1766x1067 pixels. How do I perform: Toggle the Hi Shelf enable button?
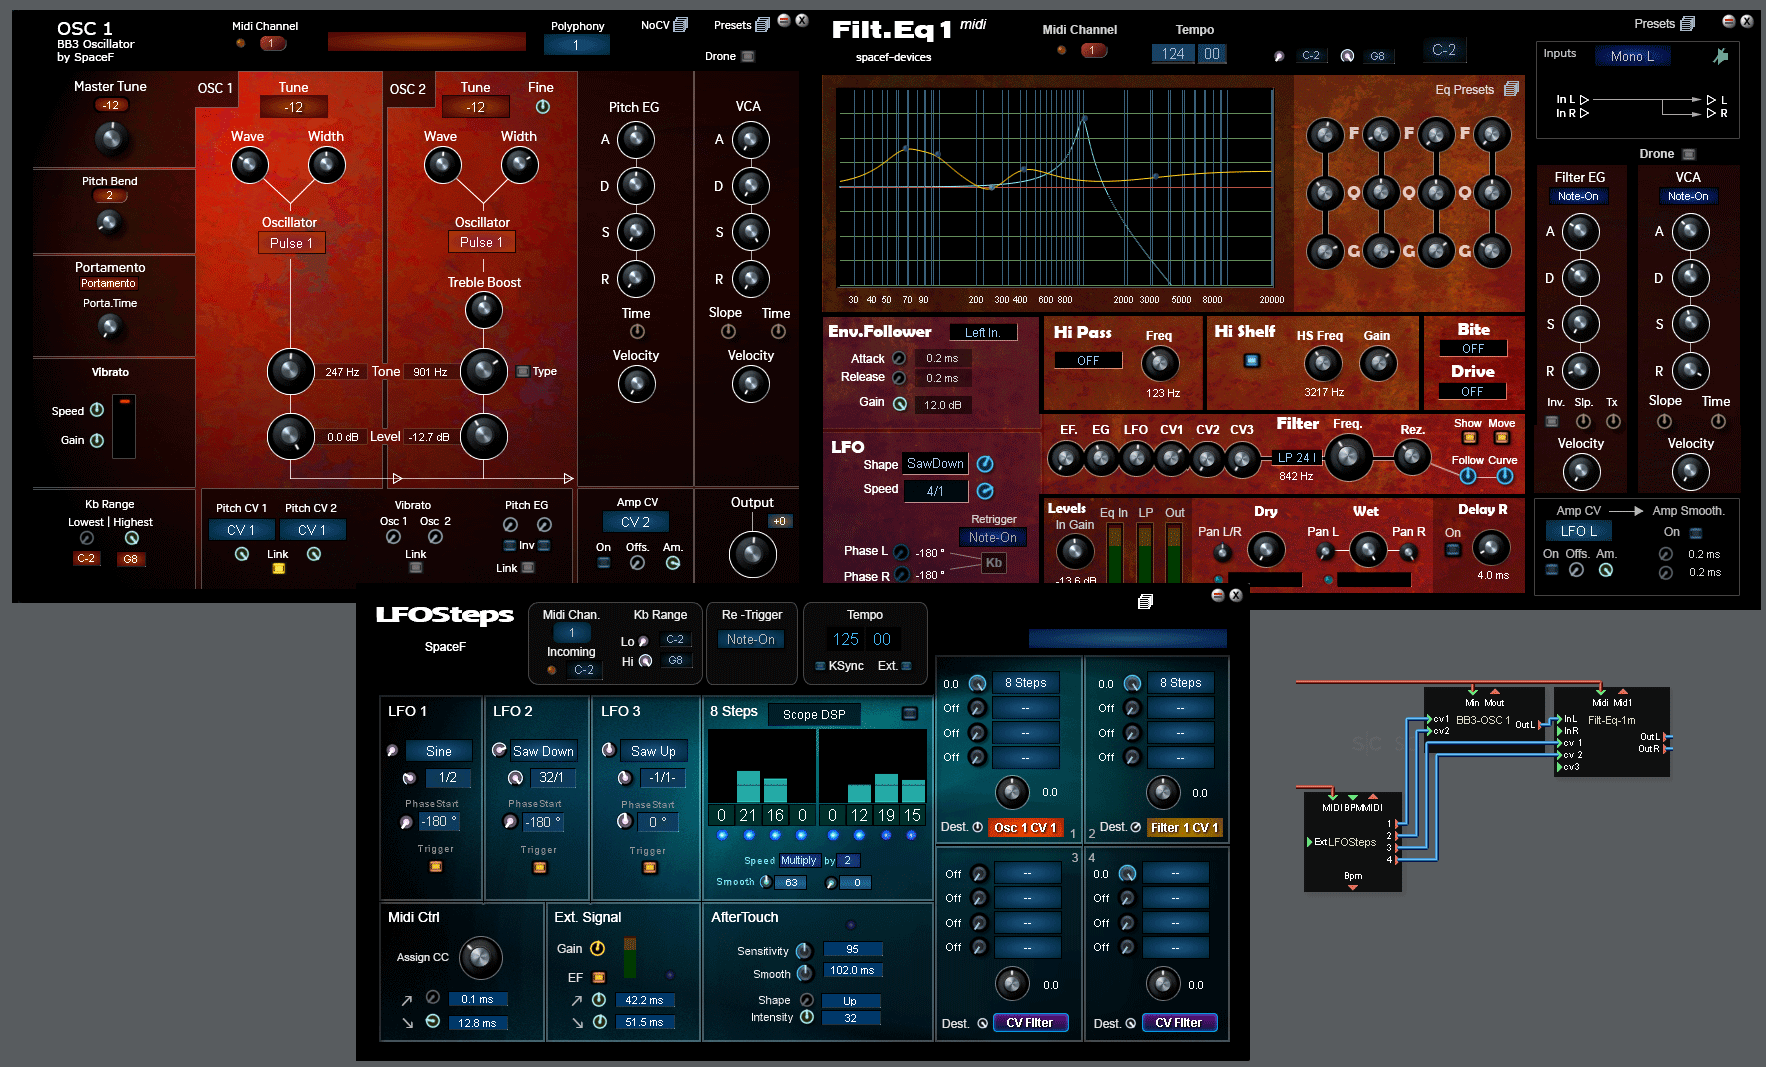(1252, 360)
